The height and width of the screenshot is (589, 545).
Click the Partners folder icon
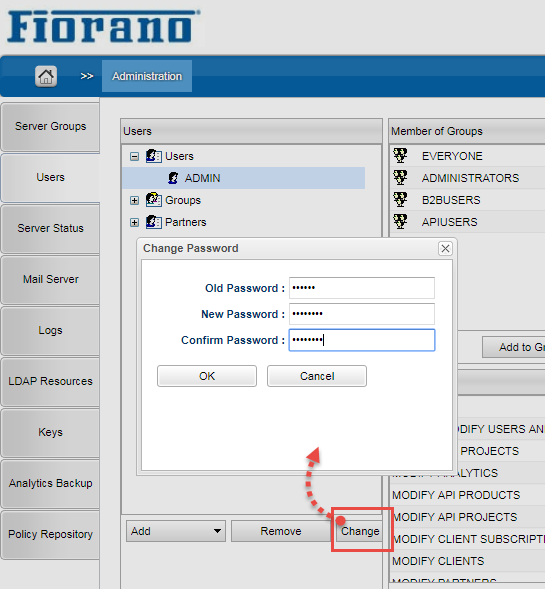pyautogui.click(x=154, y=222)
